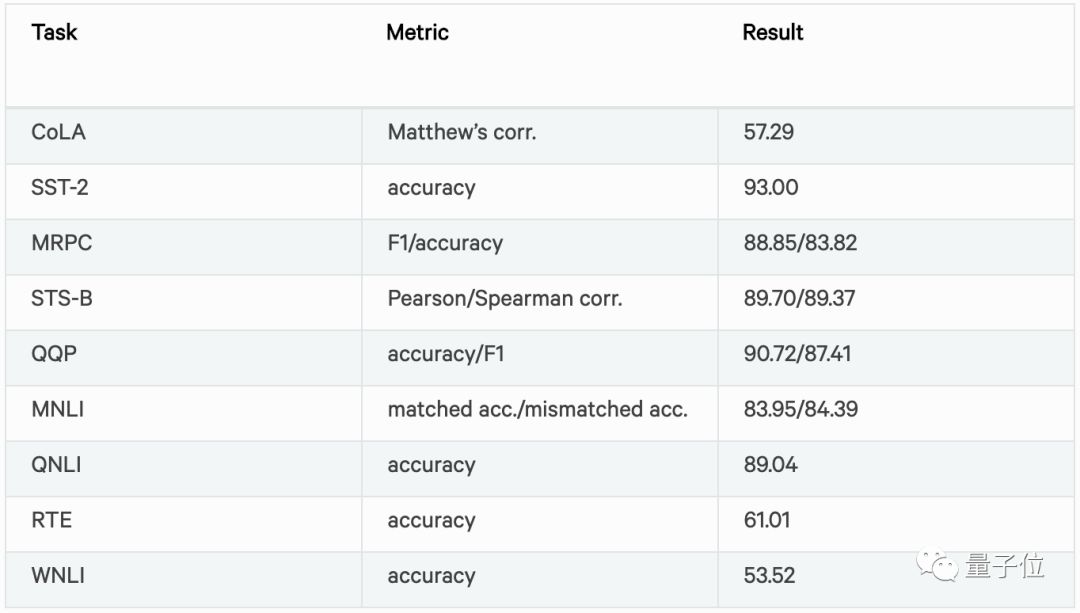Select the RTE task cell
Image resolution: width=1080 pixels, height=613 pixels.
pyautogui.click(x=51, y=520)
